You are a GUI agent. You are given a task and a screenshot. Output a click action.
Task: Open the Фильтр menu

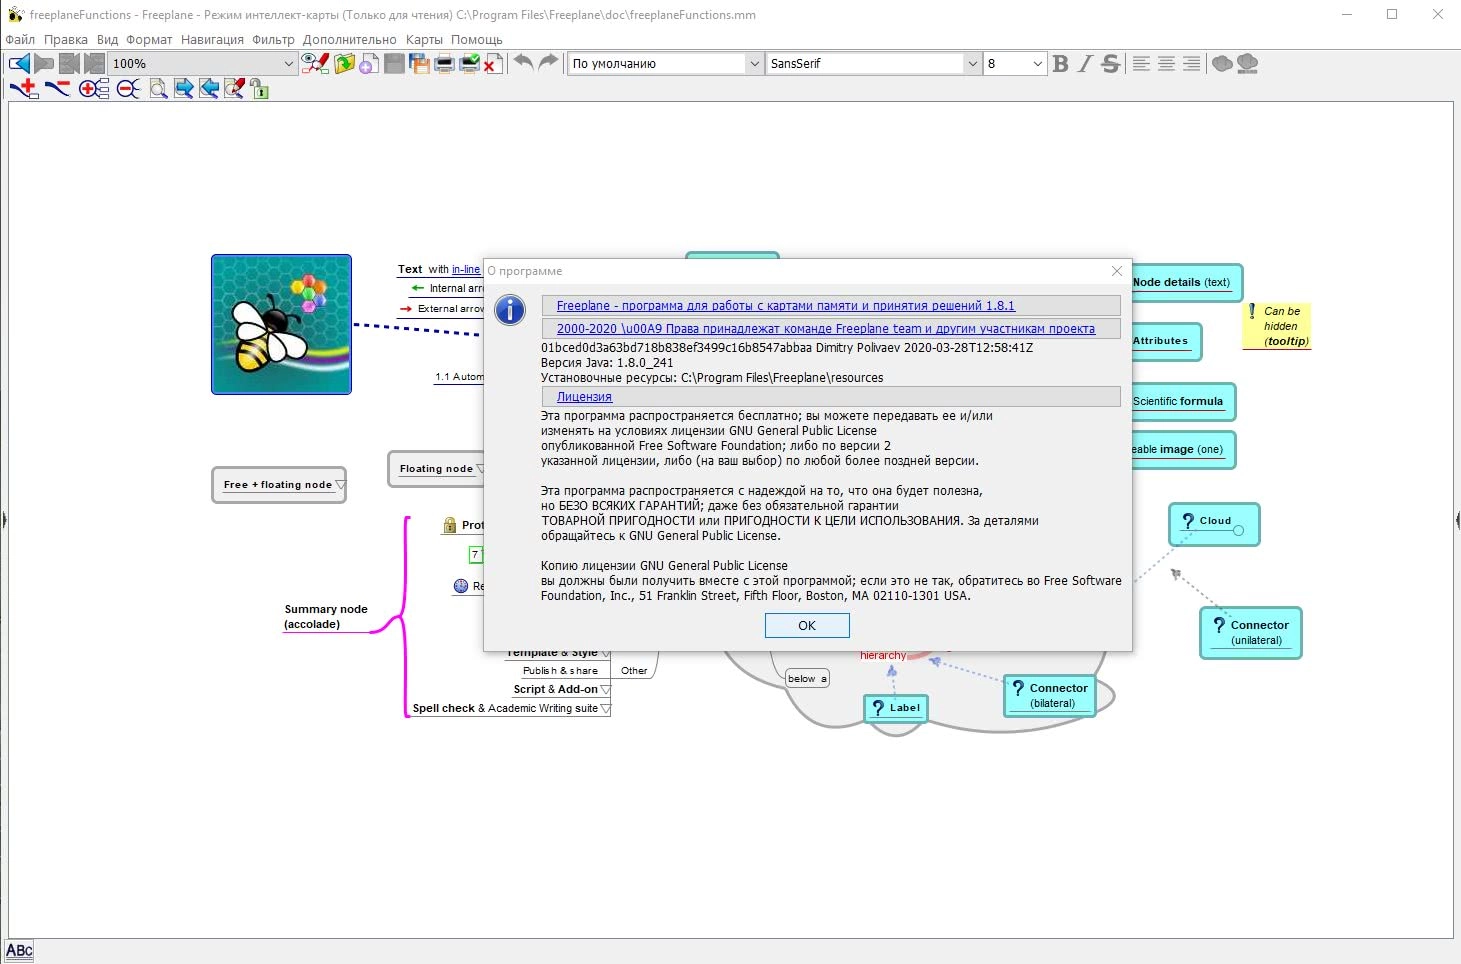click(x=273, y=40)
